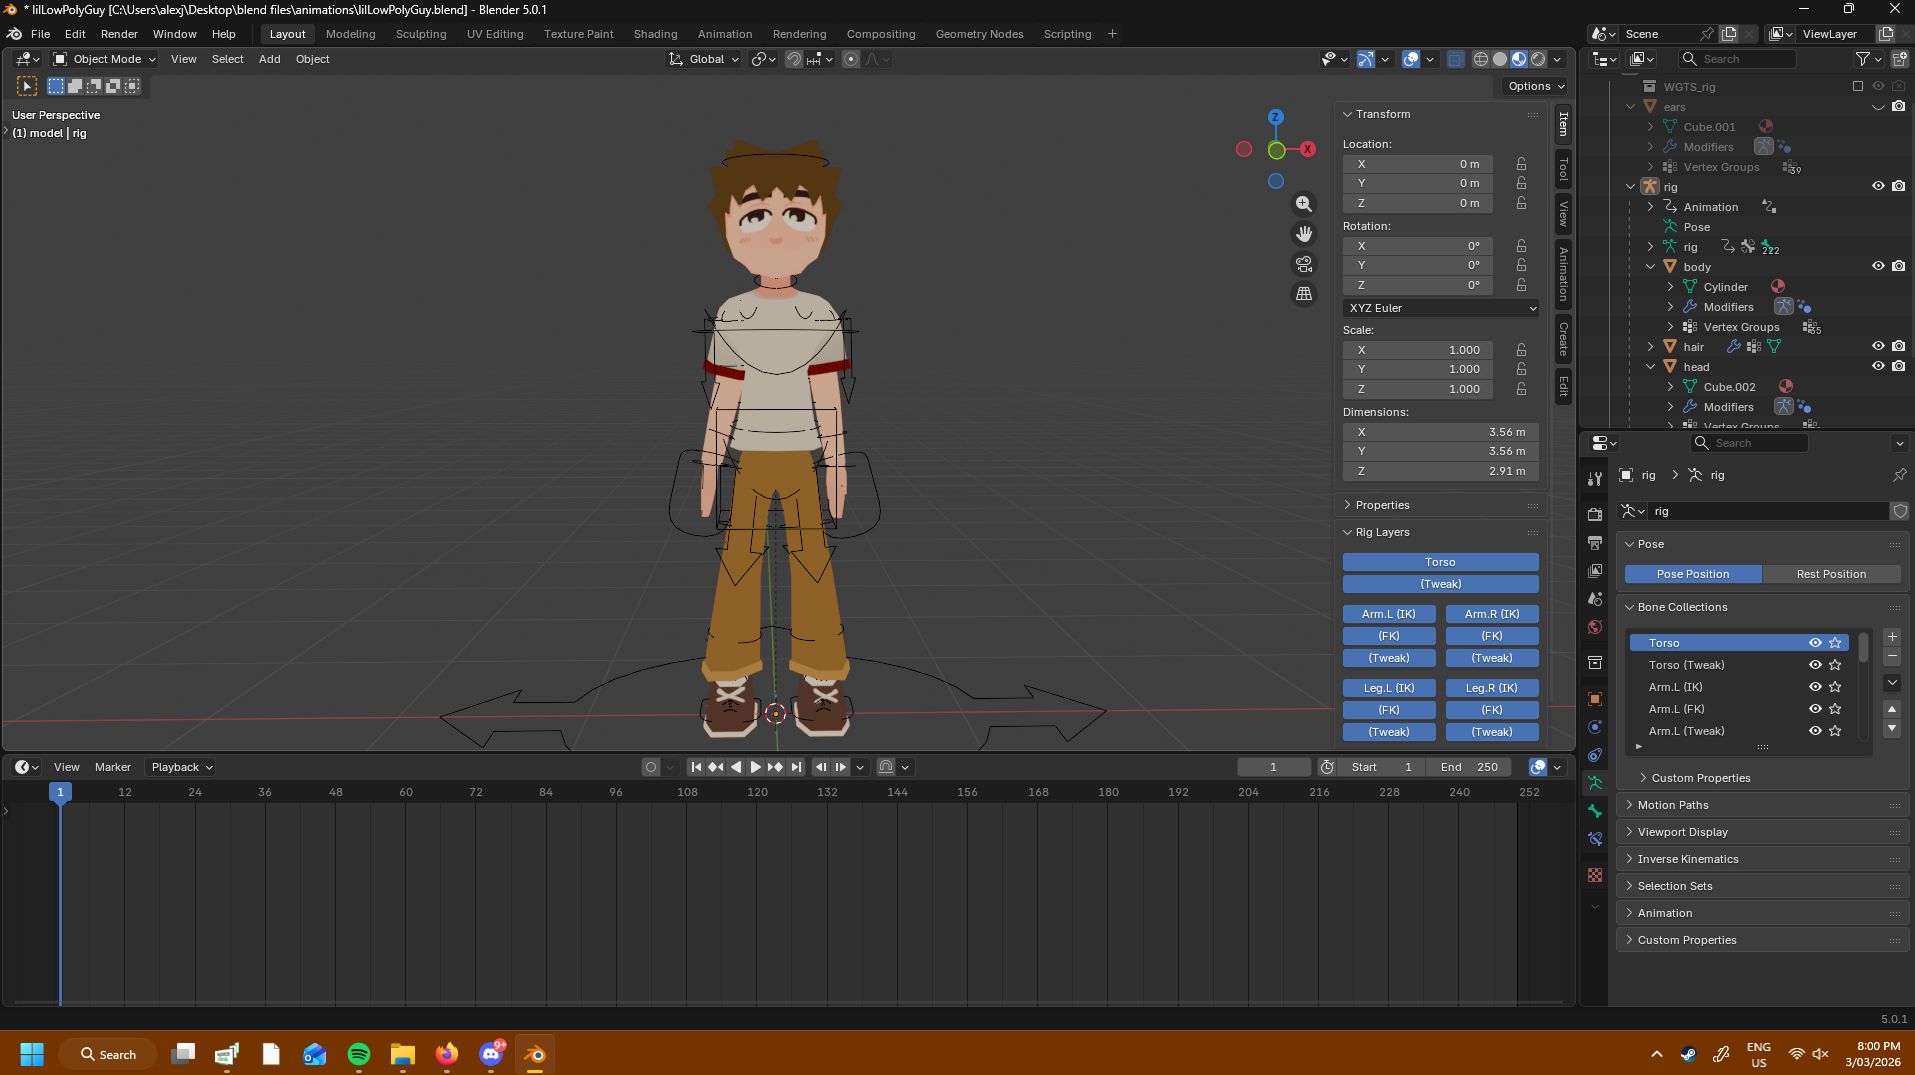Image resolution: width=1915 pixels, height=1075 pixels.
Task: Open the Scene properties tab icon
Action: (1595, 598)
